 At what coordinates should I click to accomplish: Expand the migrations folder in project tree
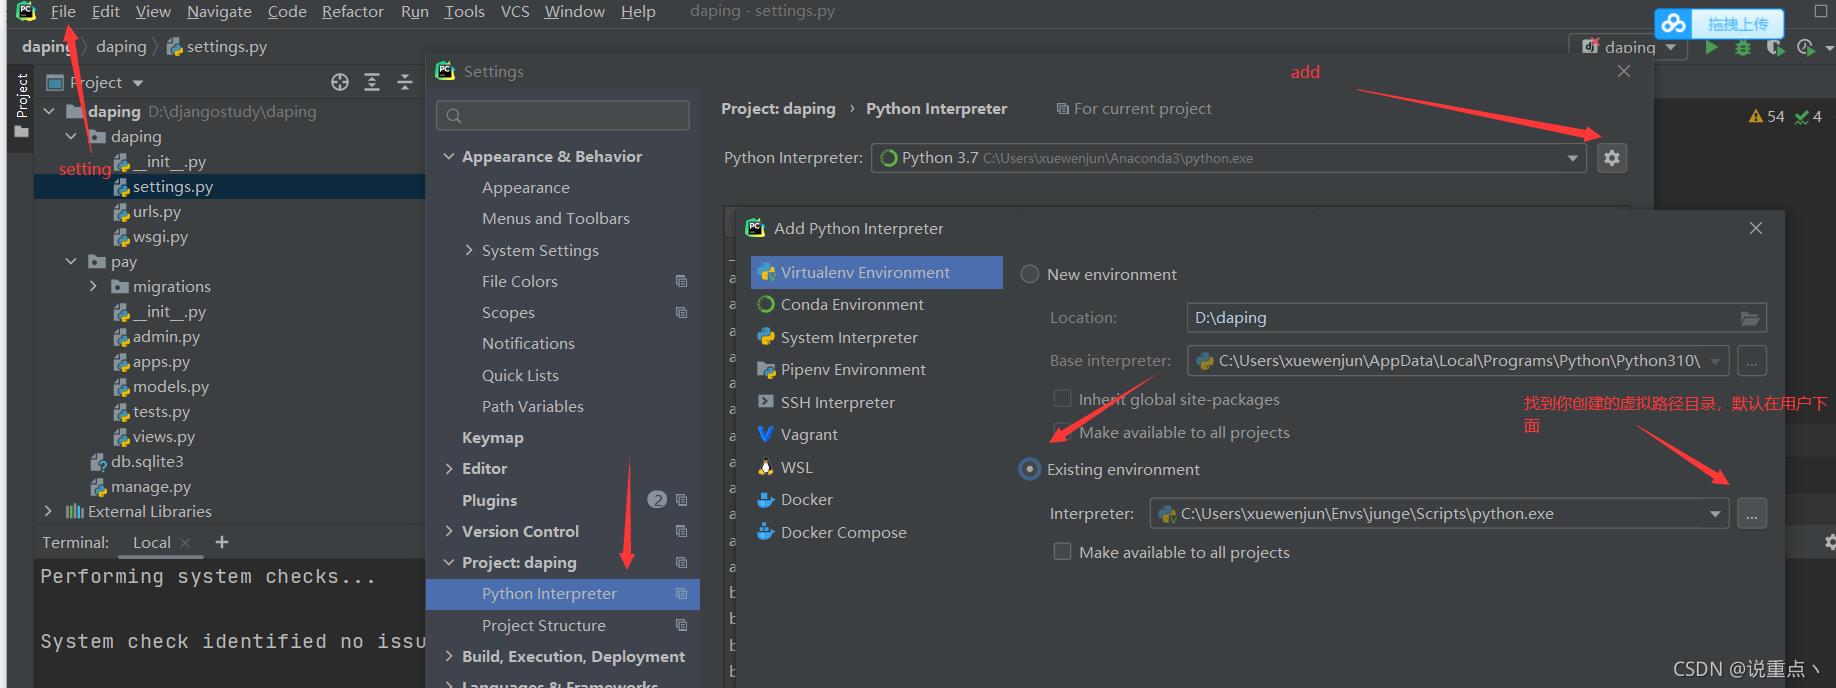(x=94, y=287)
